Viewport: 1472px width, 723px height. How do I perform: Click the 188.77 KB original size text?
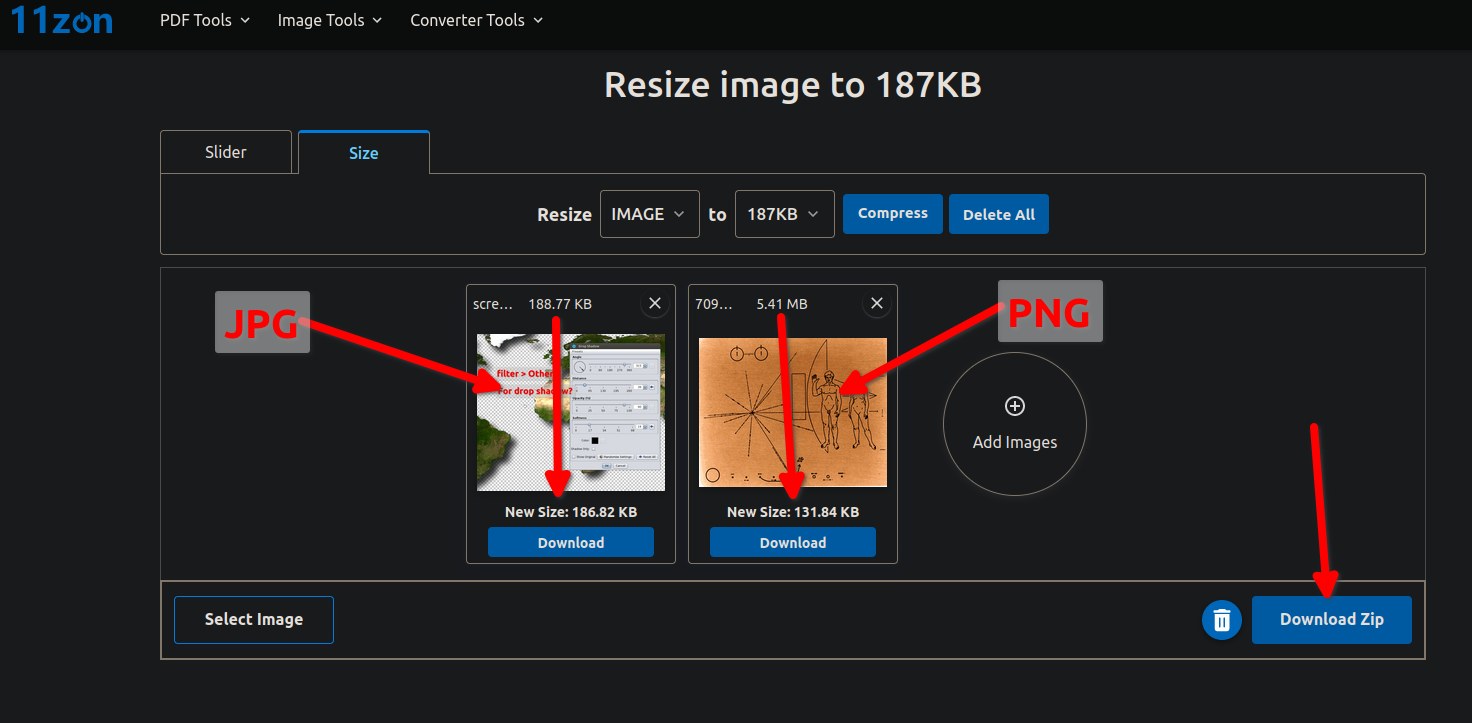[x=560, y=304]
